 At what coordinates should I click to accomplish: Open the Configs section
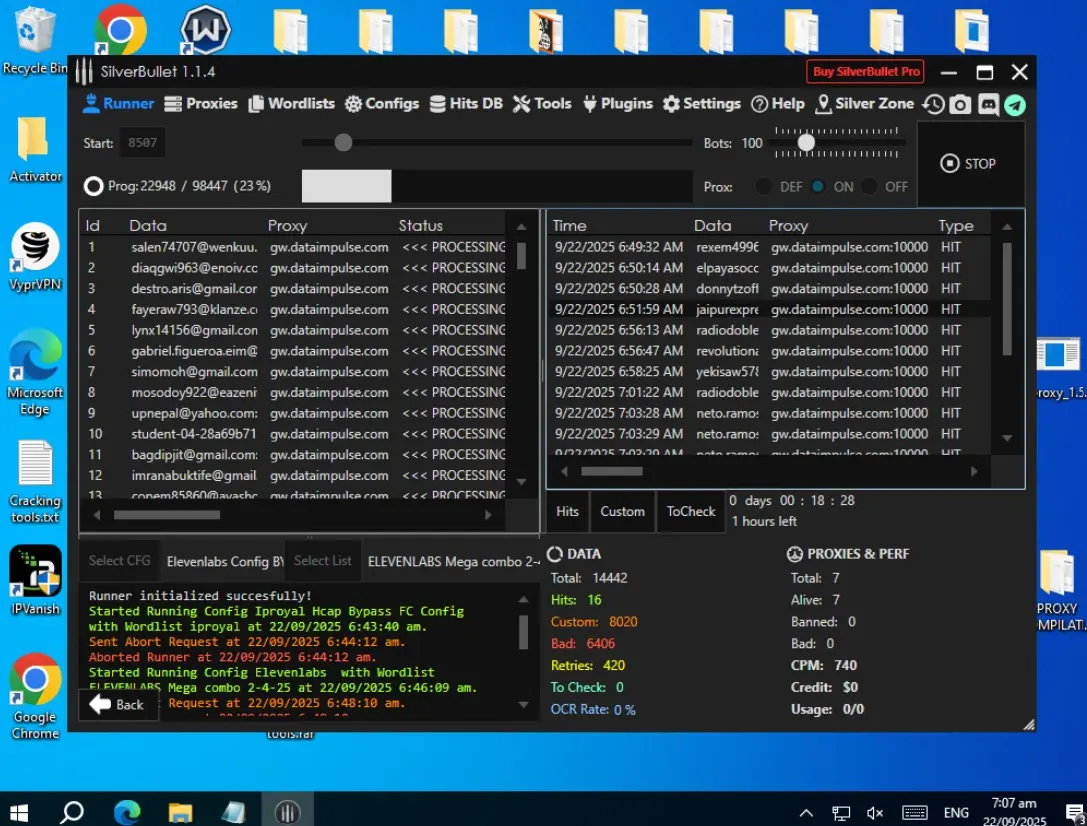(382, 104)
